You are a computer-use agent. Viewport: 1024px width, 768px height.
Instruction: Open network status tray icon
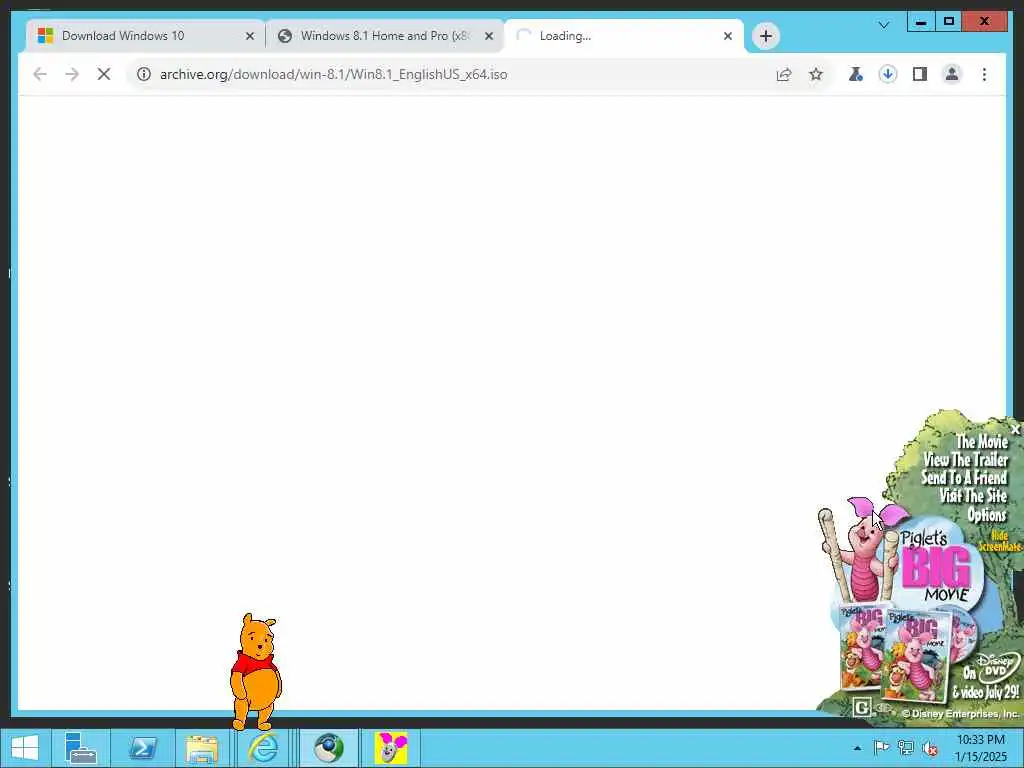pyautogui.click(x=905, y=747)
